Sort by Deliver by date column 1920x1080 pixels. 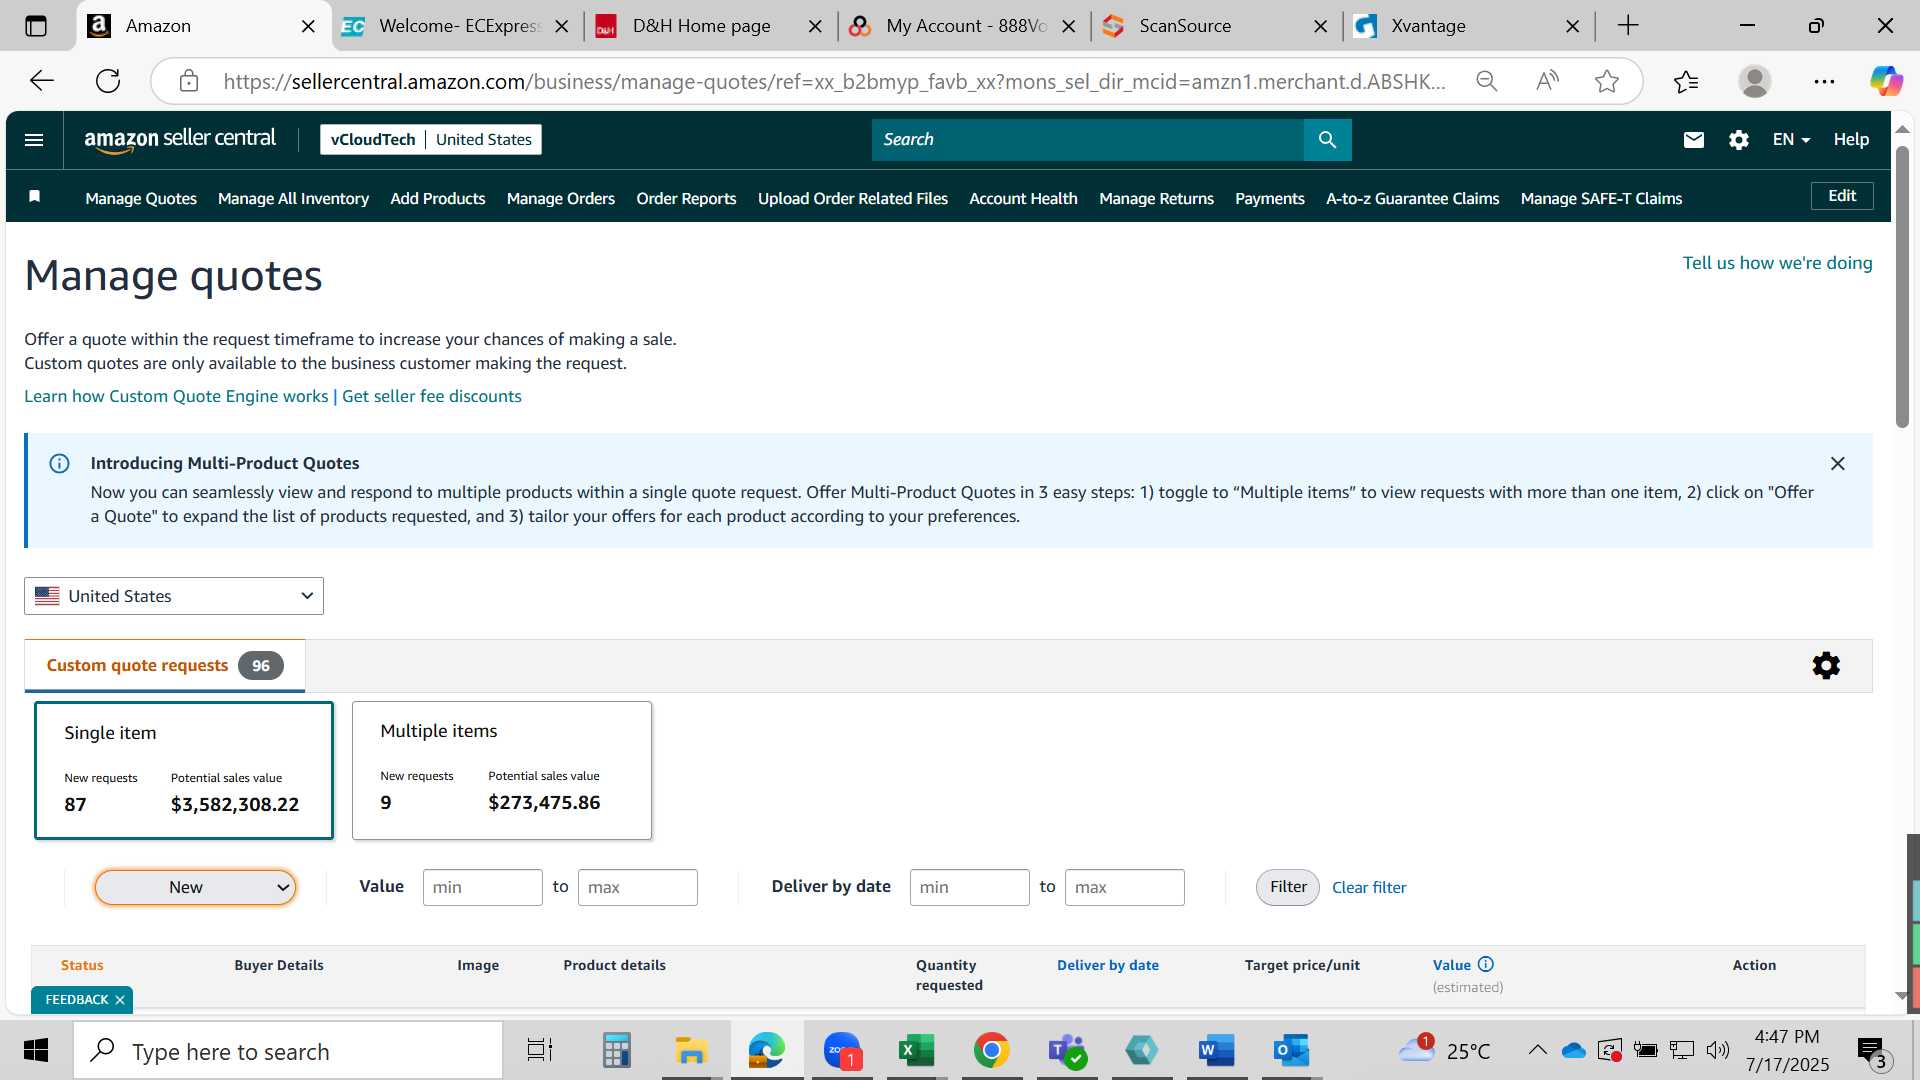[1108, 965]
